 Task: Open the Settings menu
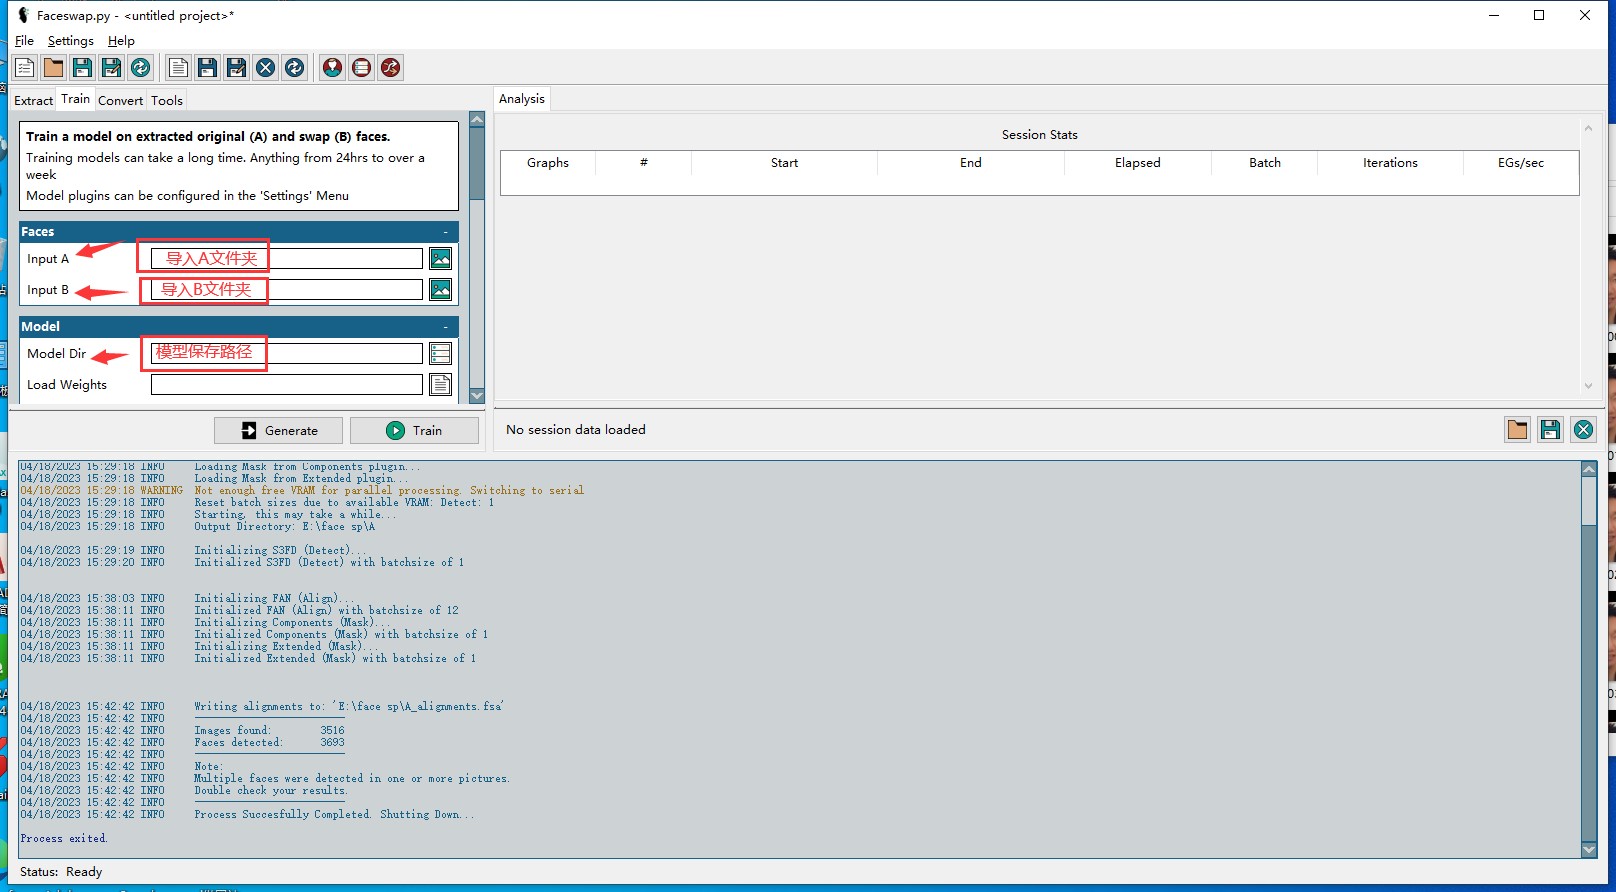pos(70,41)
